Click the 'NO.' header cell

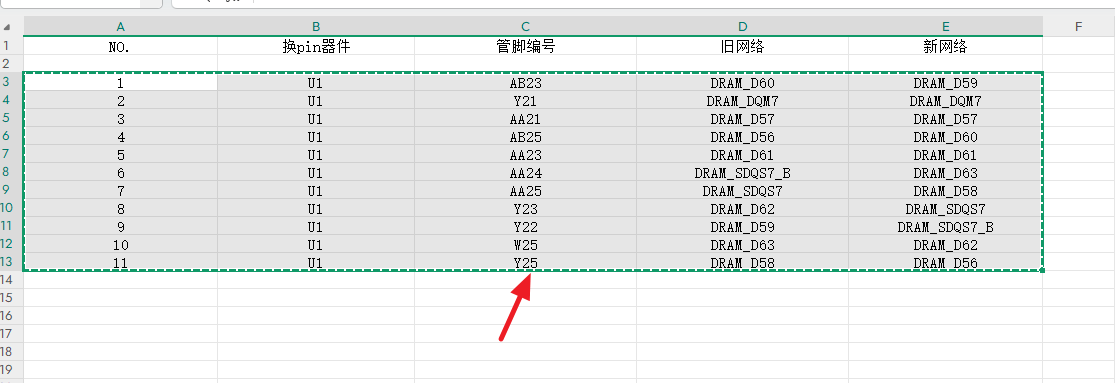pyautogui.click(x=121, y=46)
